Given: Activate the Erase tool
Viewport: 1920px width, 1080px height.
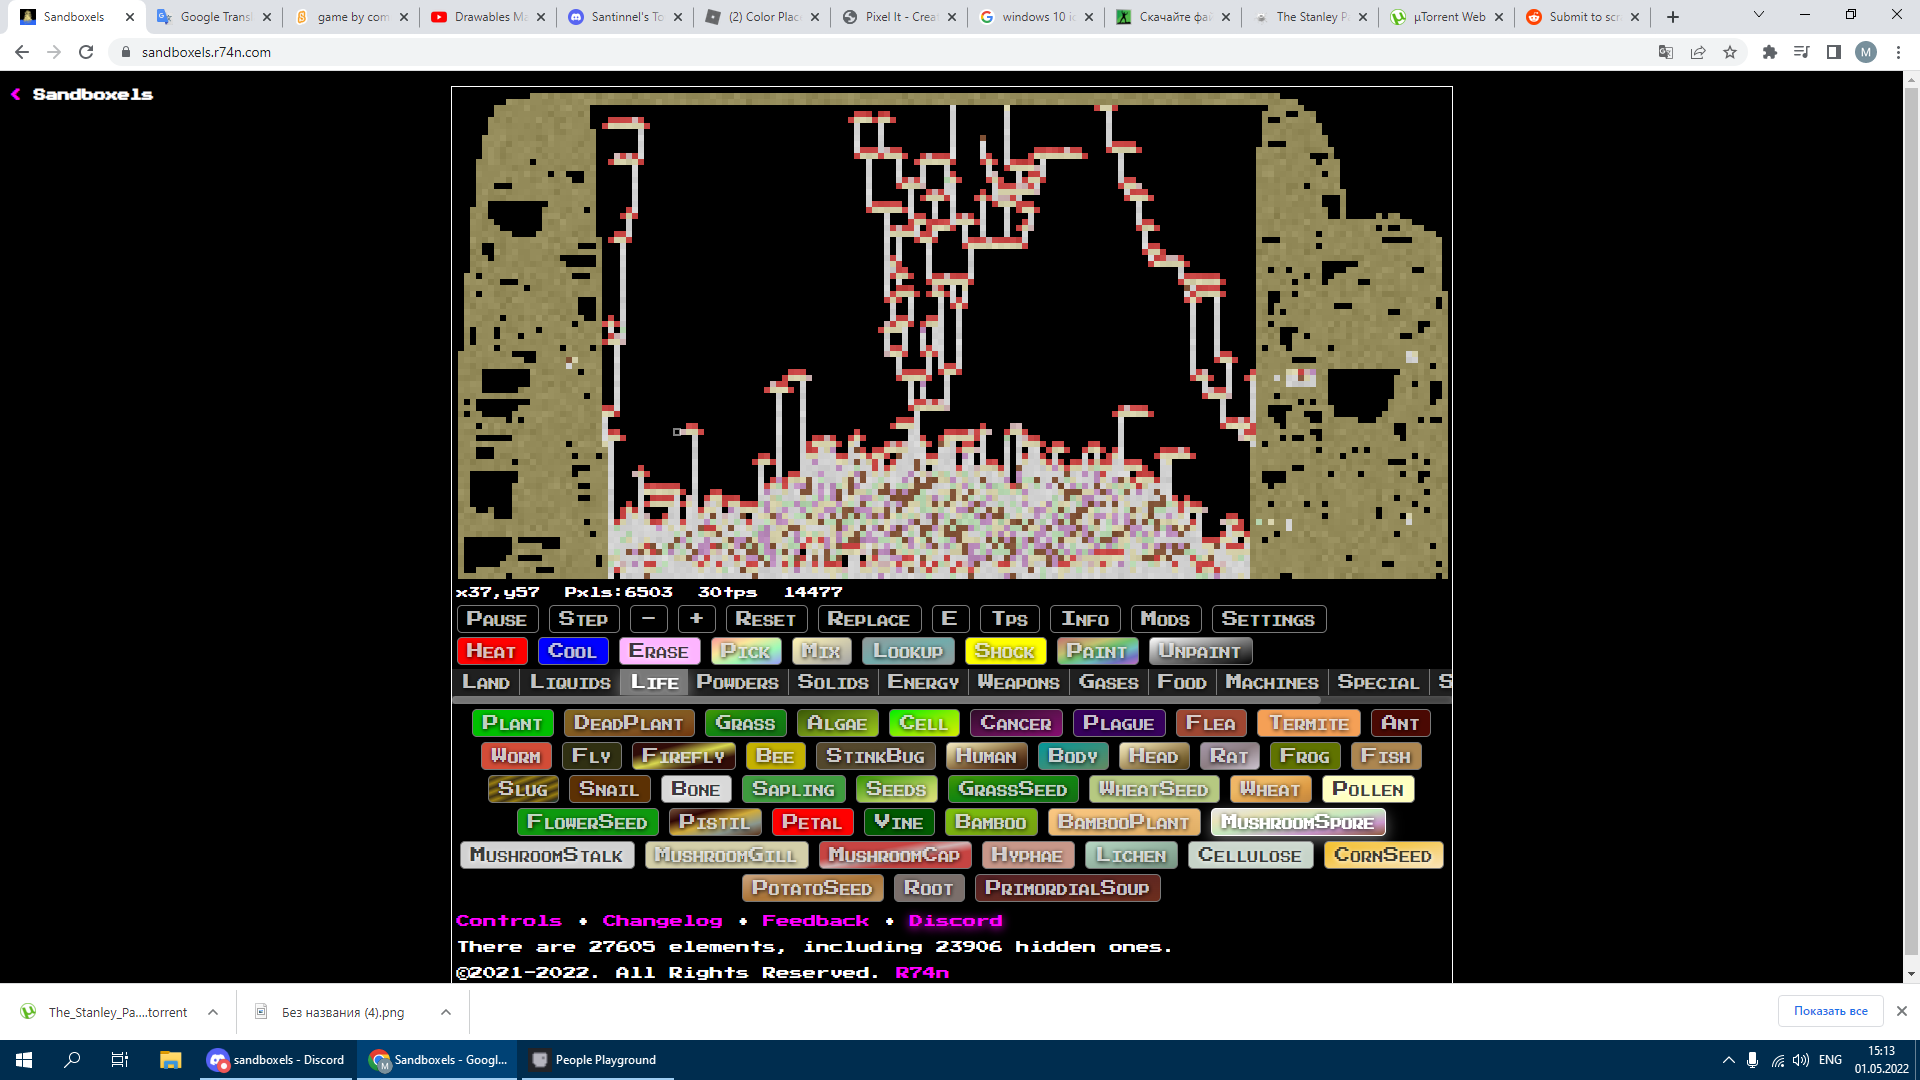Looking at the screenshot, I should click(659, 651).
